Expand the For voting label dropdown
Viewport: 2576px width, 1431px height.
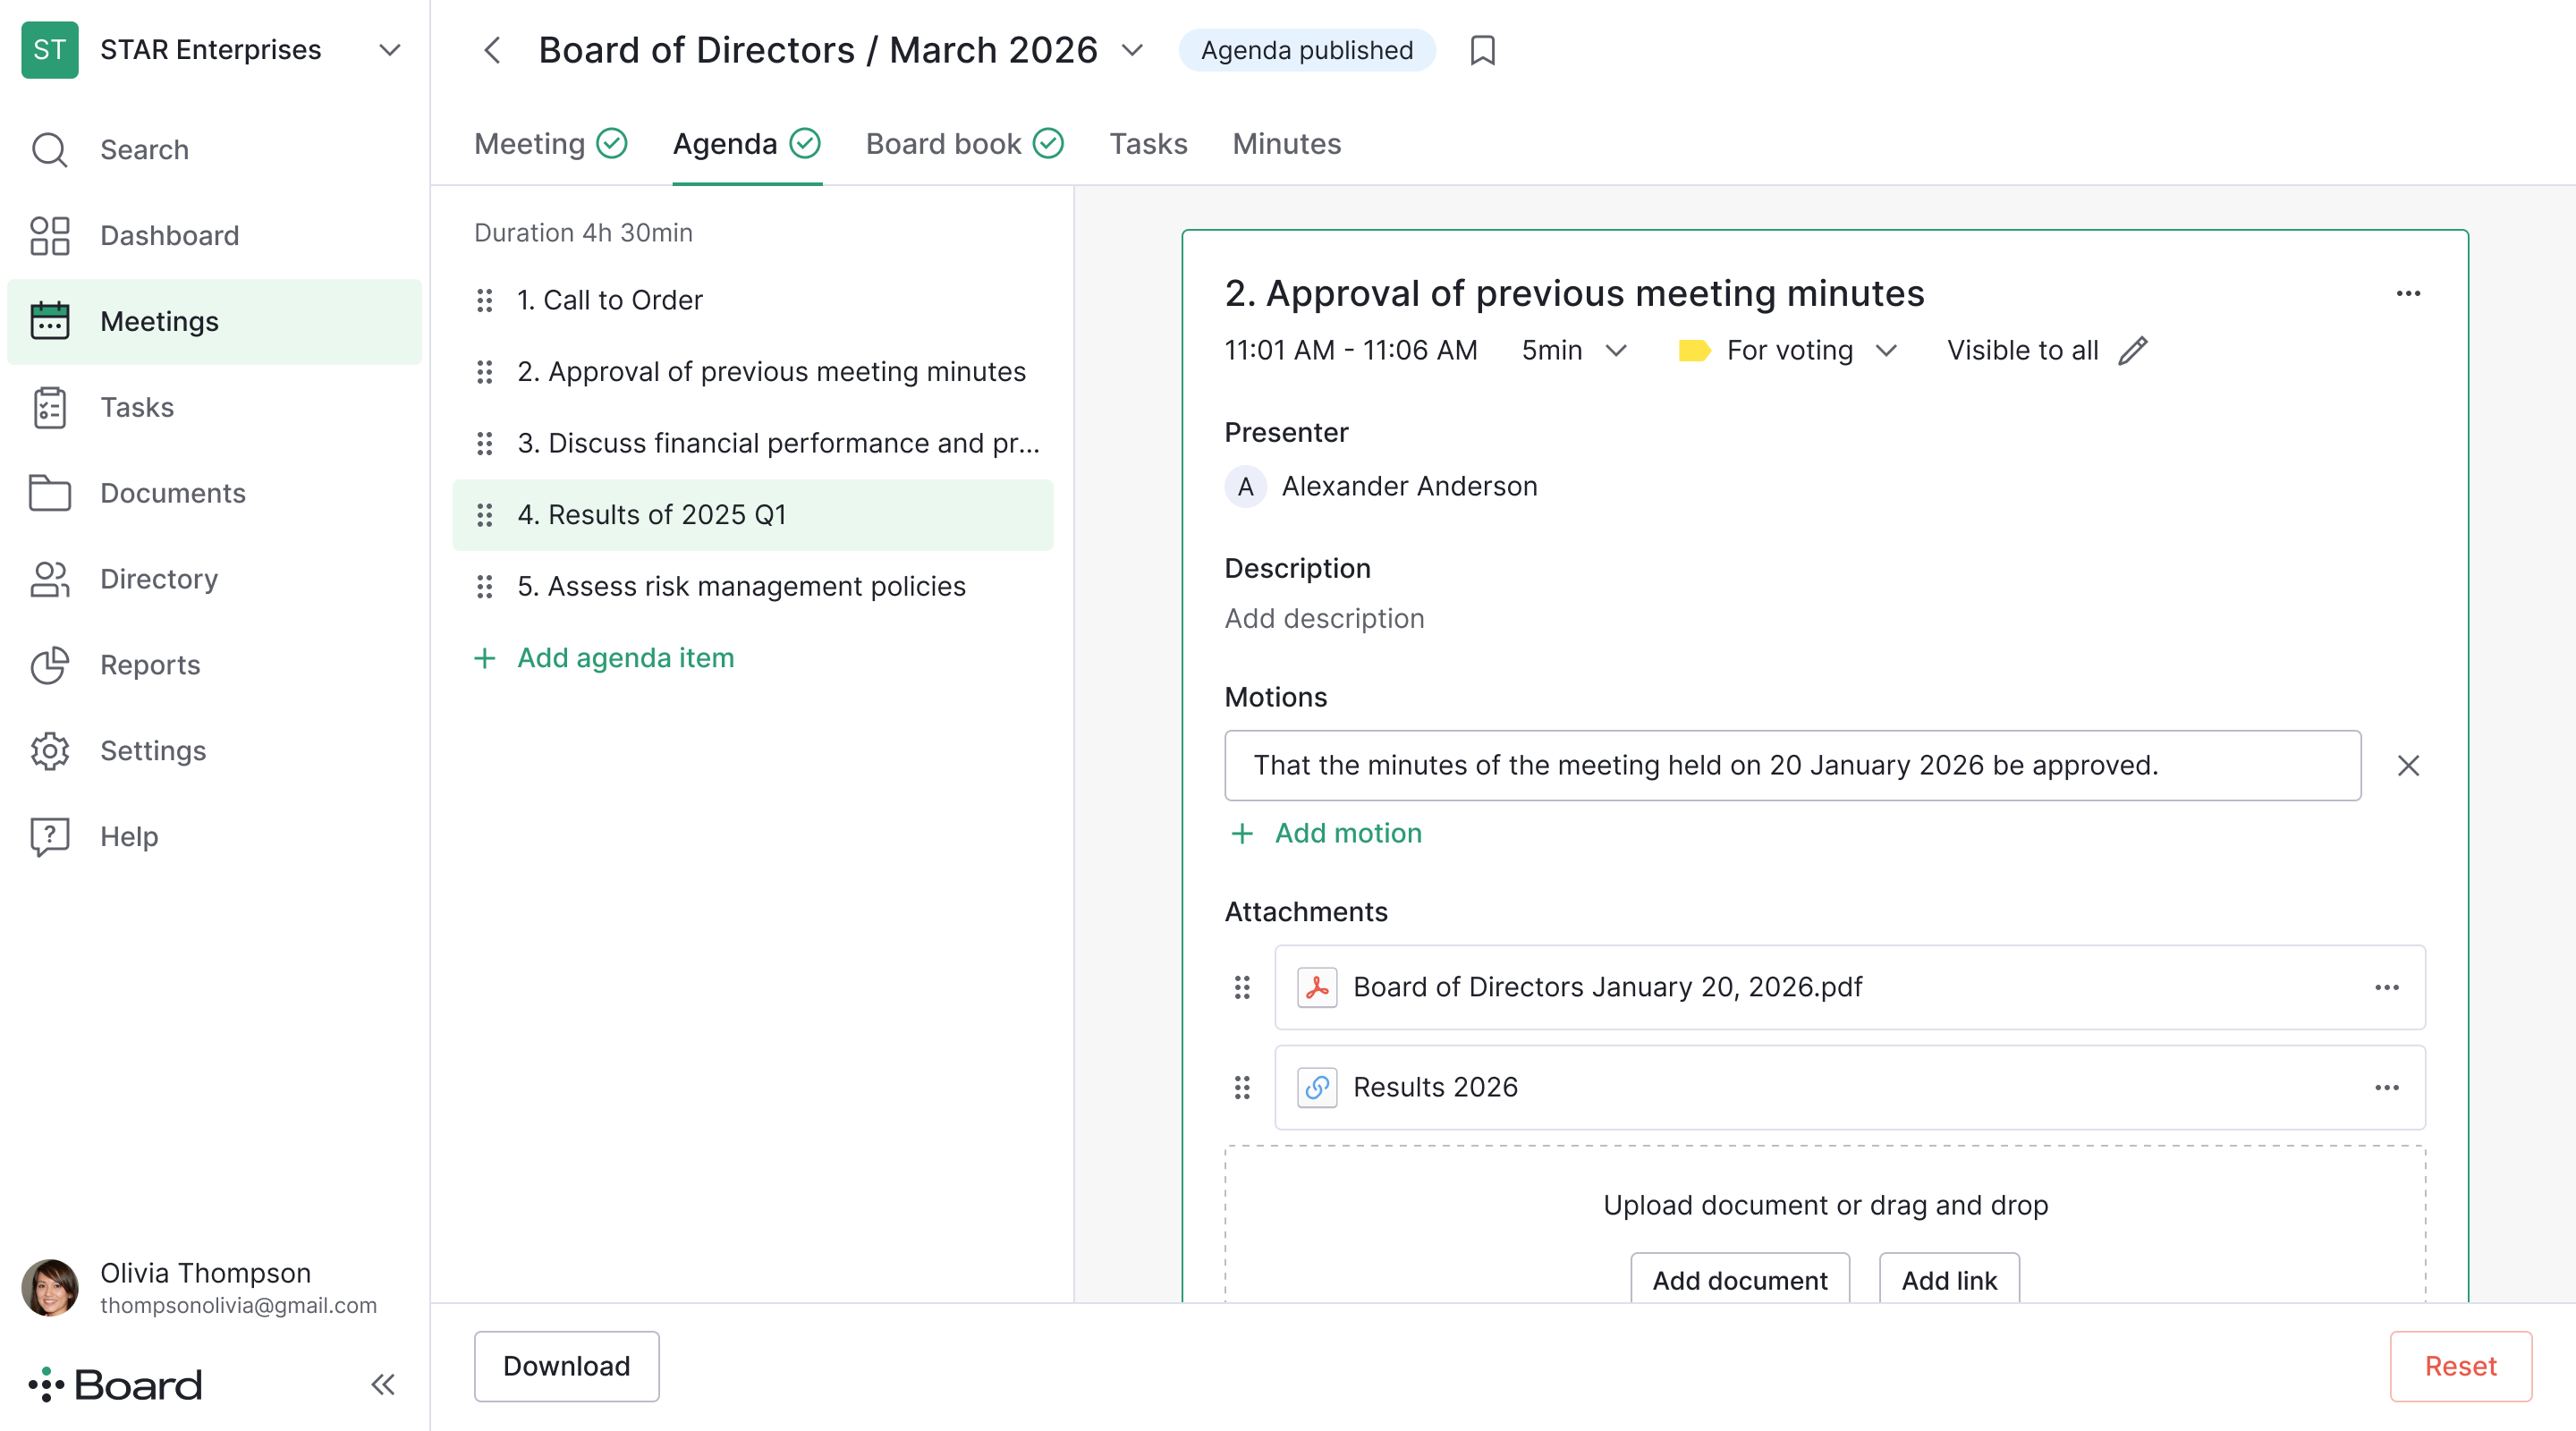click(1888, 350)
